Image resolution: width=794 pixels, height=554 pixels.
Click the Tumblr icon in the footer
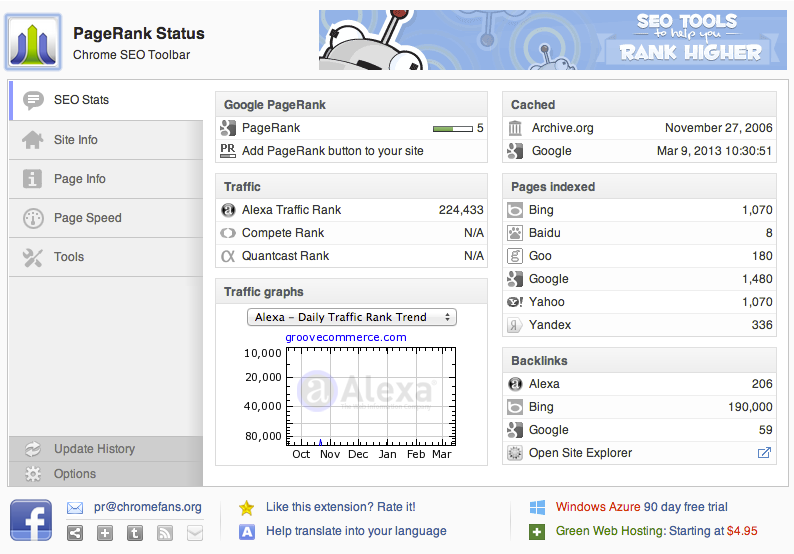pyautogui.click(x=135, y=533)
